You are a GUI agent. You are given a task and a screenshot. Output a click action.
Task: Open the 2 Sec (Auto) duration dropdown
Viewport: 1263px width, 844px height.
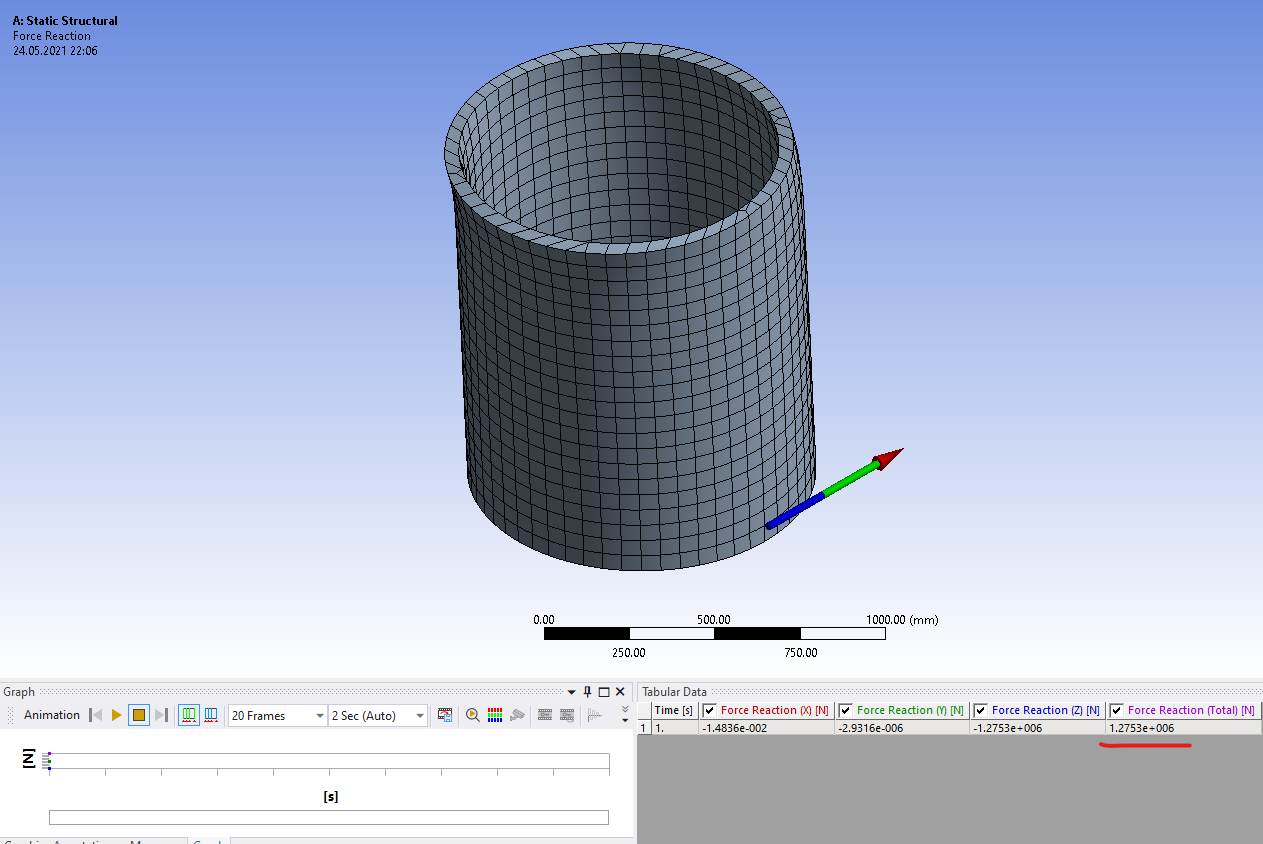pos(420,715)
